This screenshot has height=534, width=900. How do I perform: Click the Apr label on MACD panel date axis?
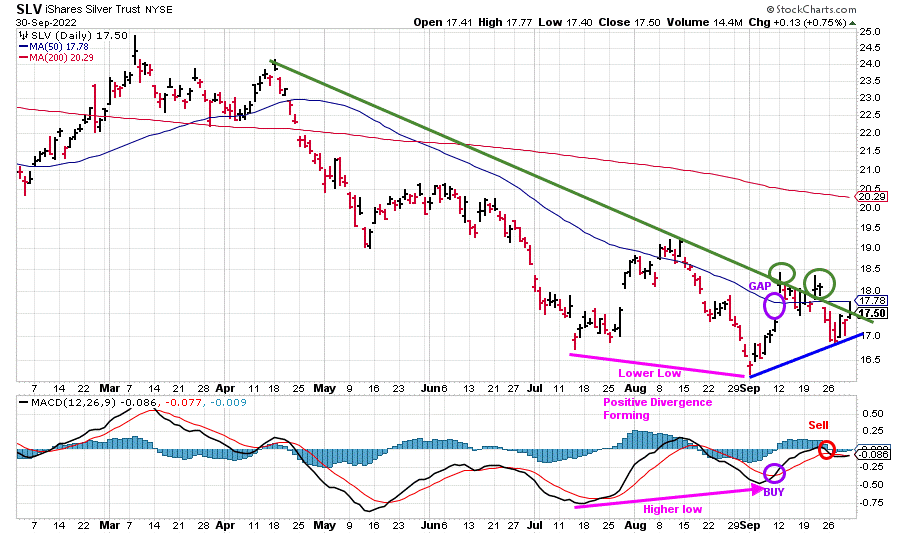pos(226,525)
